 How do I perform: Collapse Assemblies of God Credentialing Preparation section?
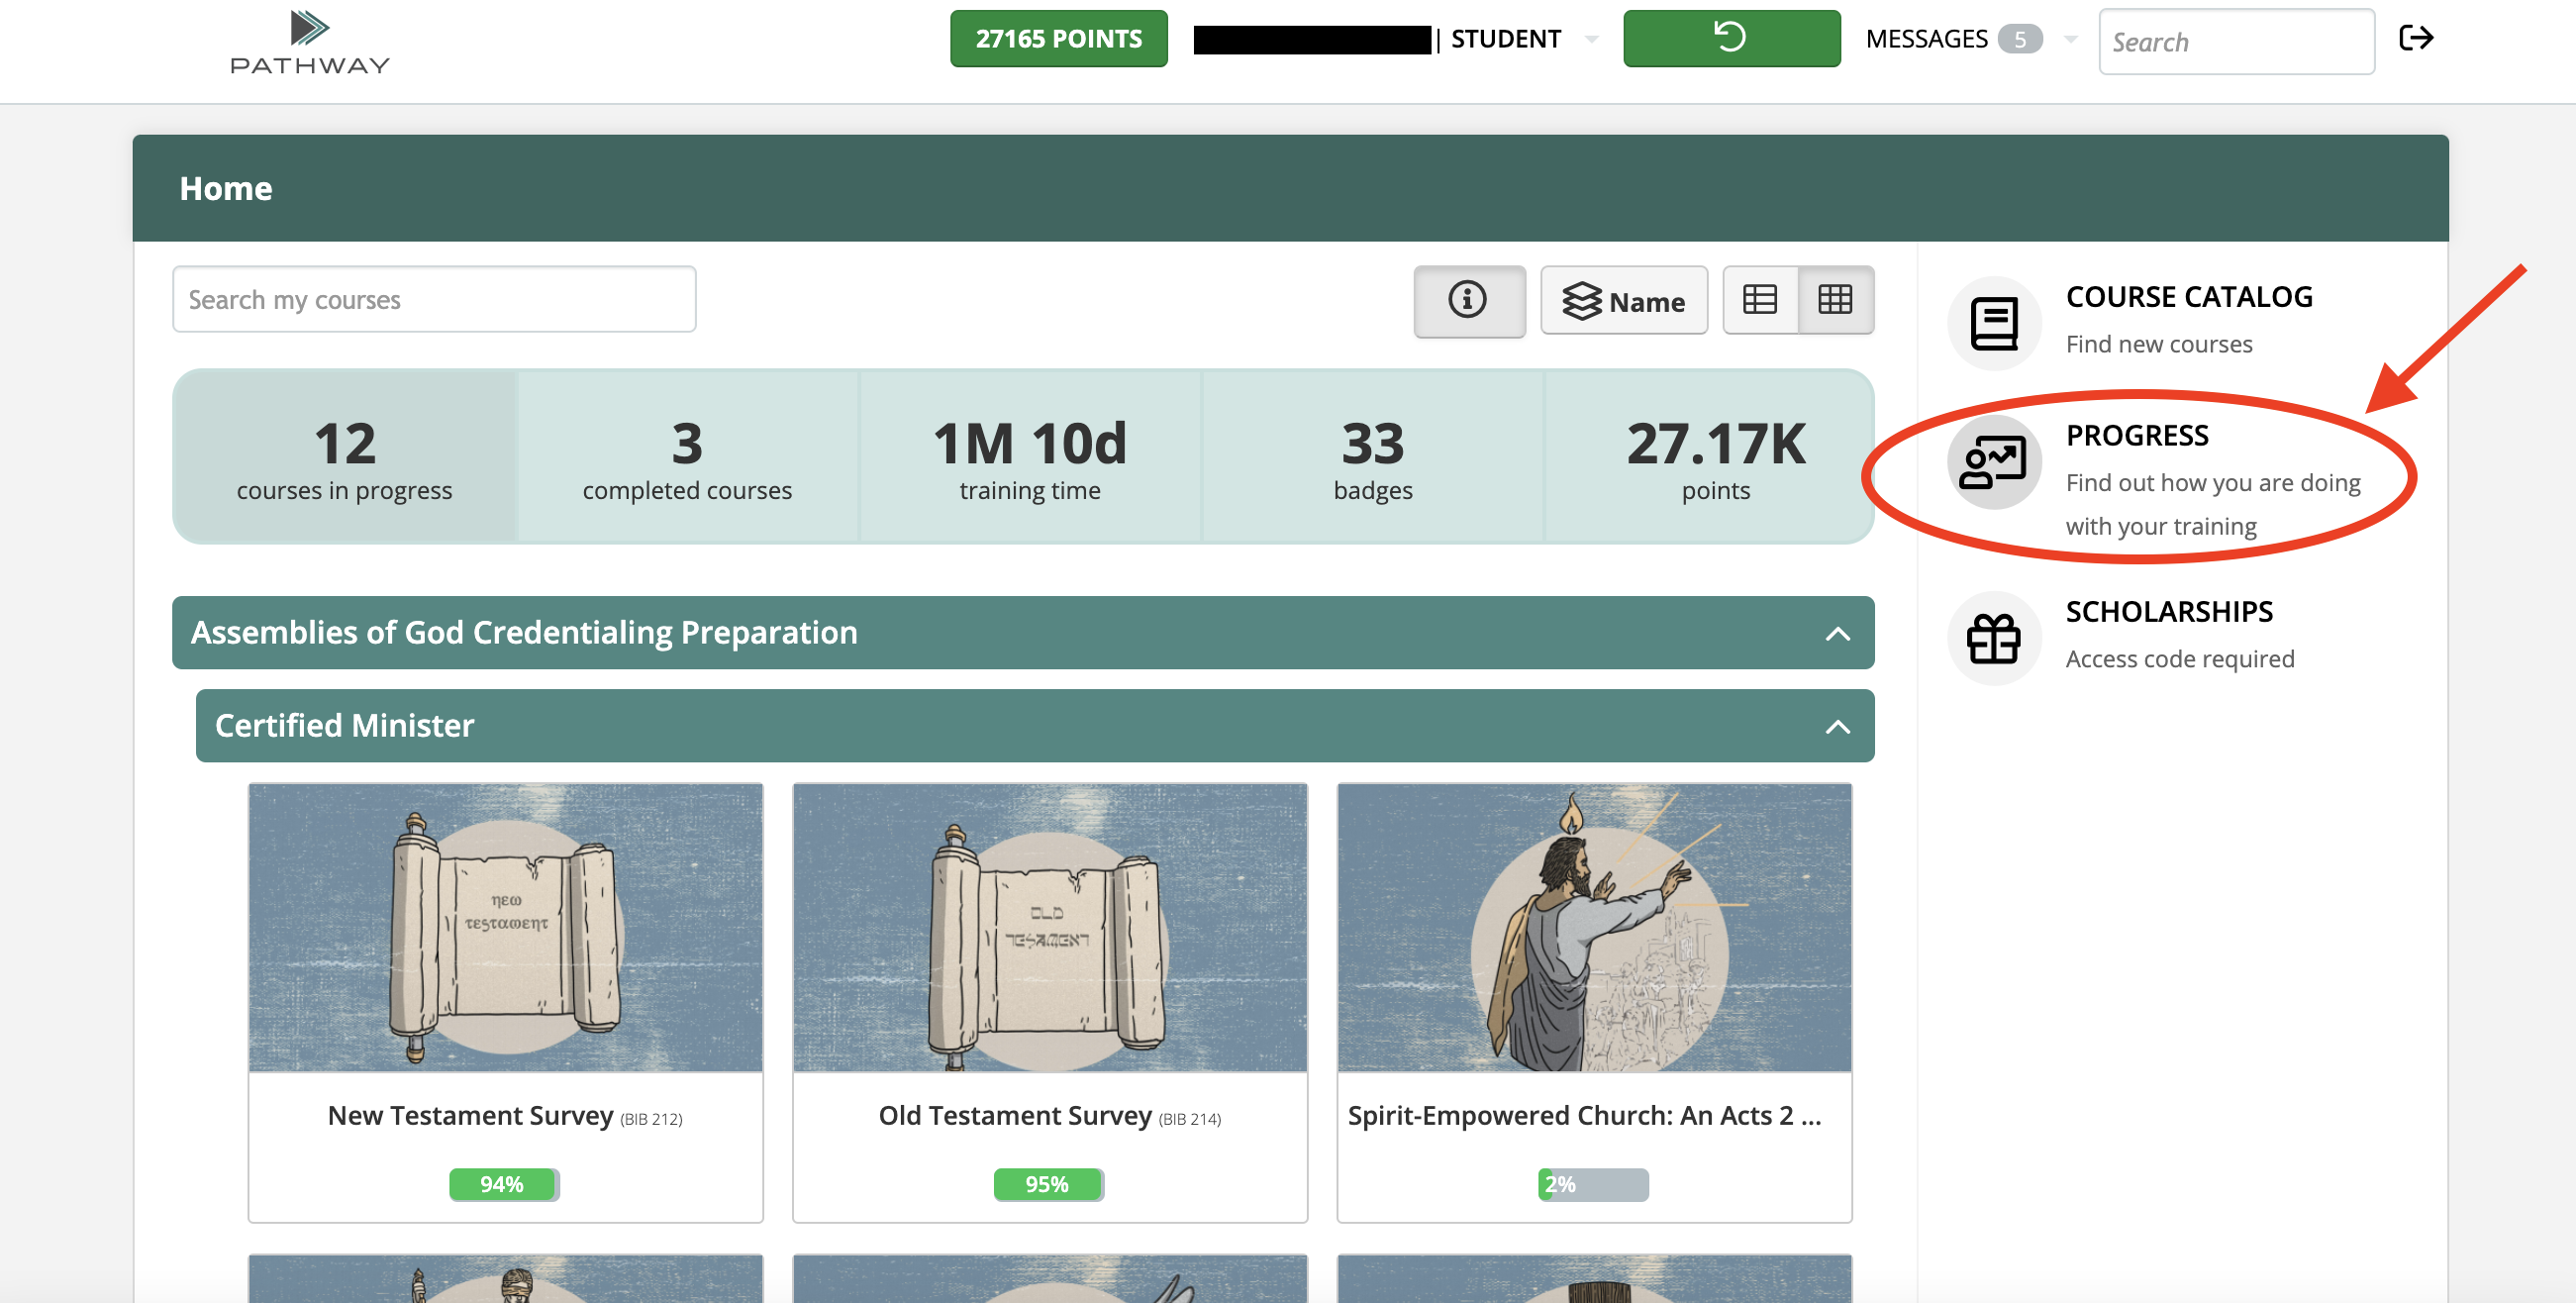pyautogui.click(x=1836, y=633)
